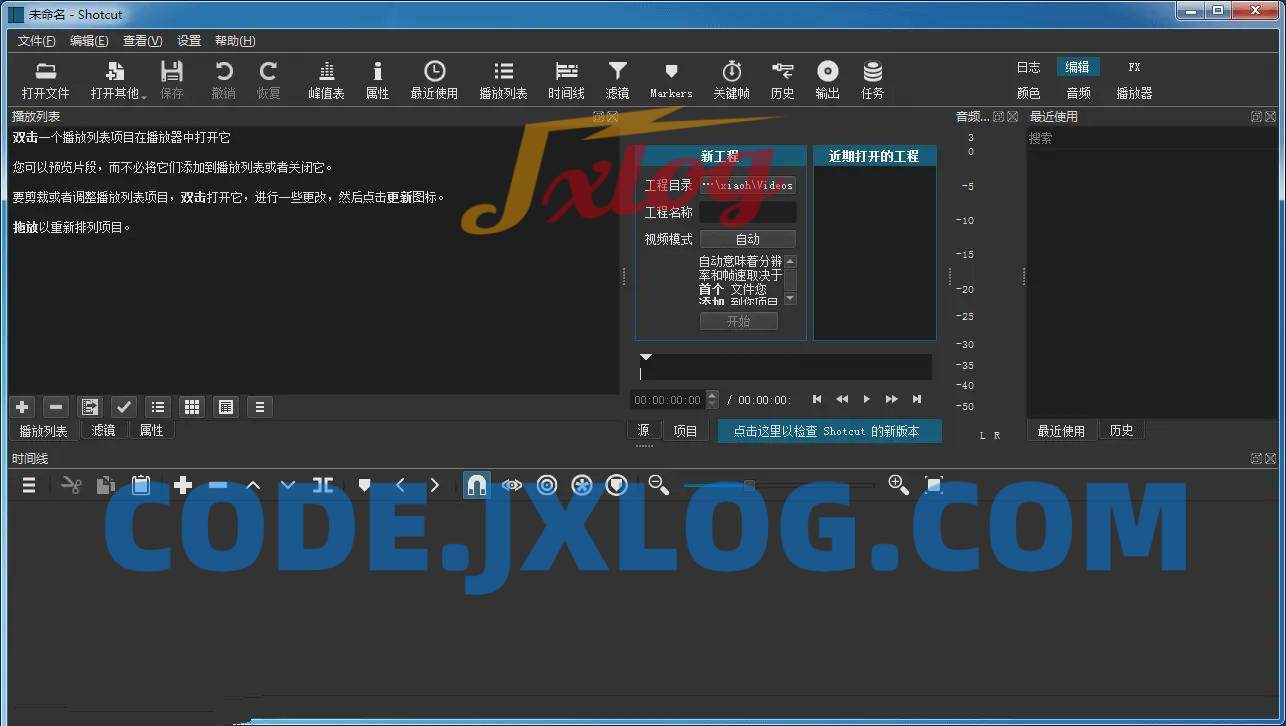The height and width of the screenshot is (726, 1286).
Task: Toggle scrub while dragging eye icon
Action: coord(512,485)
